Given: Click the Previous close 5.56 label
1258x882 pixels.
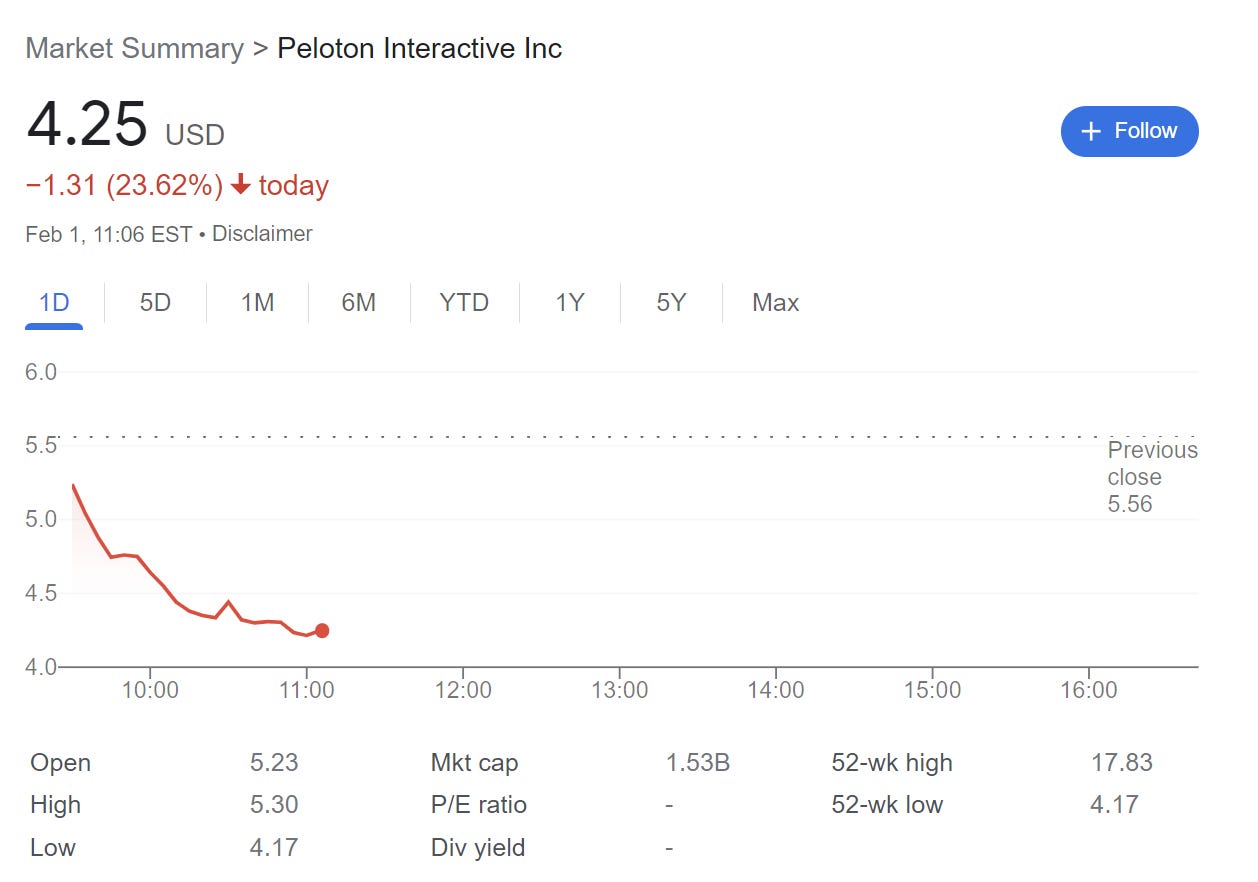Looking at the screenshot, I should point(1151,477).
